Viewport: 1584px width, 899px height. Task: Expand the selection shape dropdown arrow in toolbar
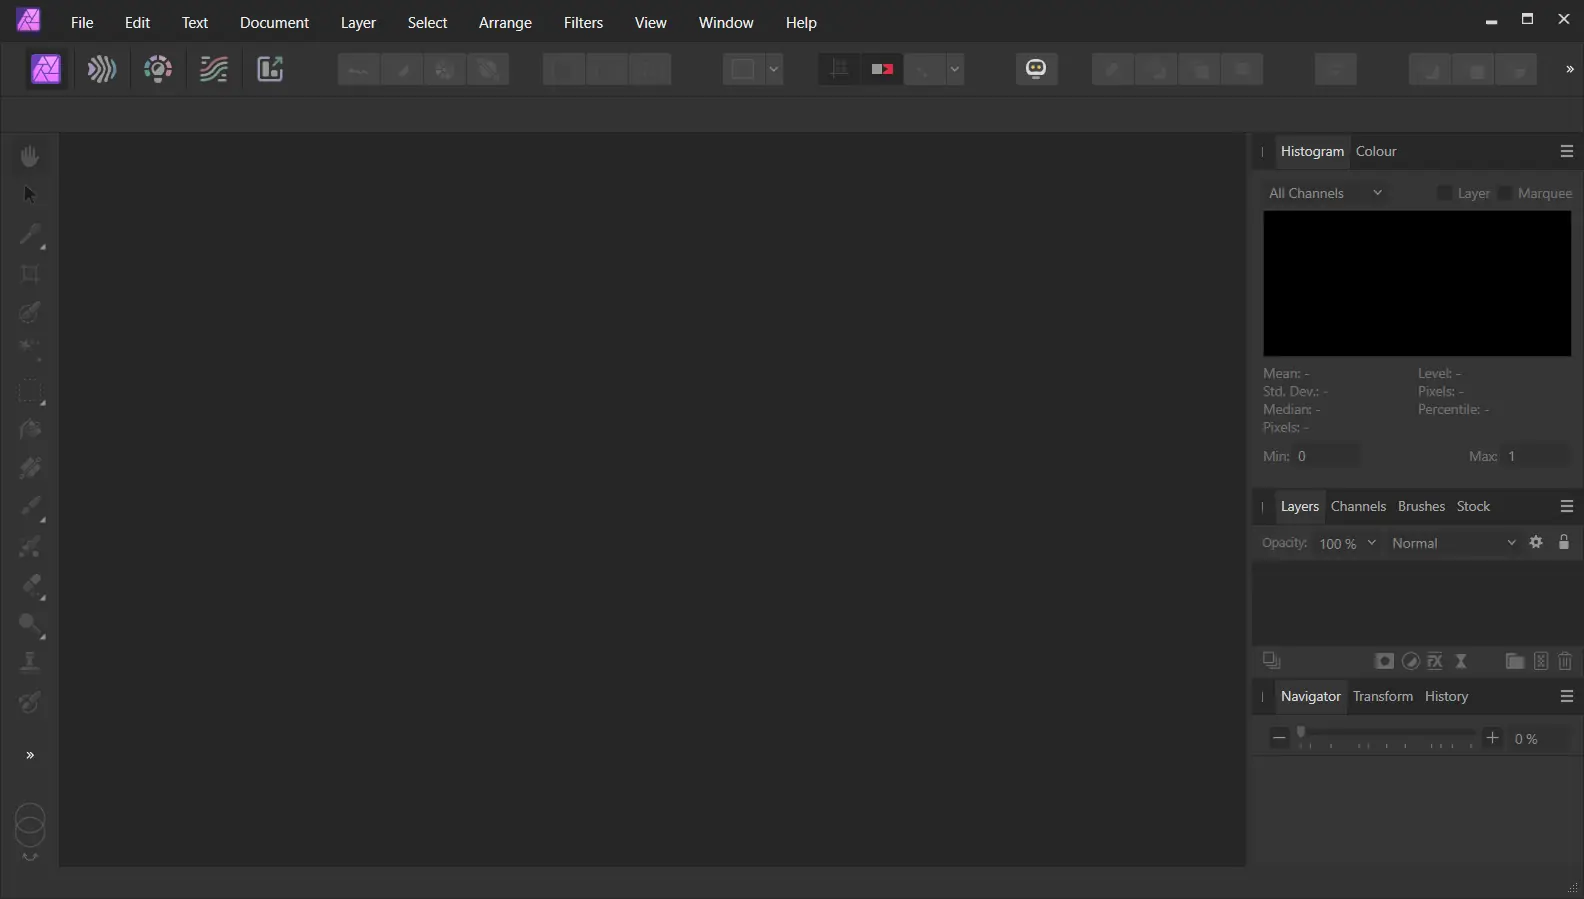[x=774, y=69]
